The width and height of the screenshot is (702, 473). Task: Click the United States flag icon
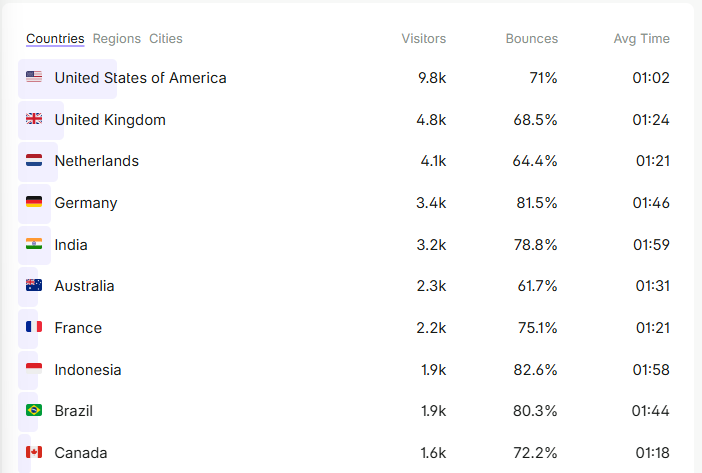coord(34,77)
